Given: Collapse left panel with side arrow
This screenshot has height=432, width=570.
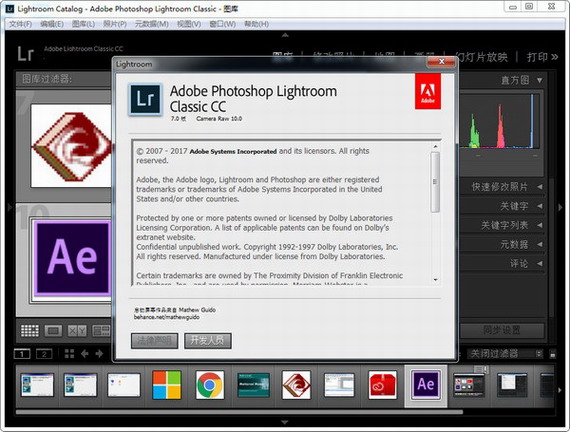Looking at the screenshot, I should tap(9, 207).
